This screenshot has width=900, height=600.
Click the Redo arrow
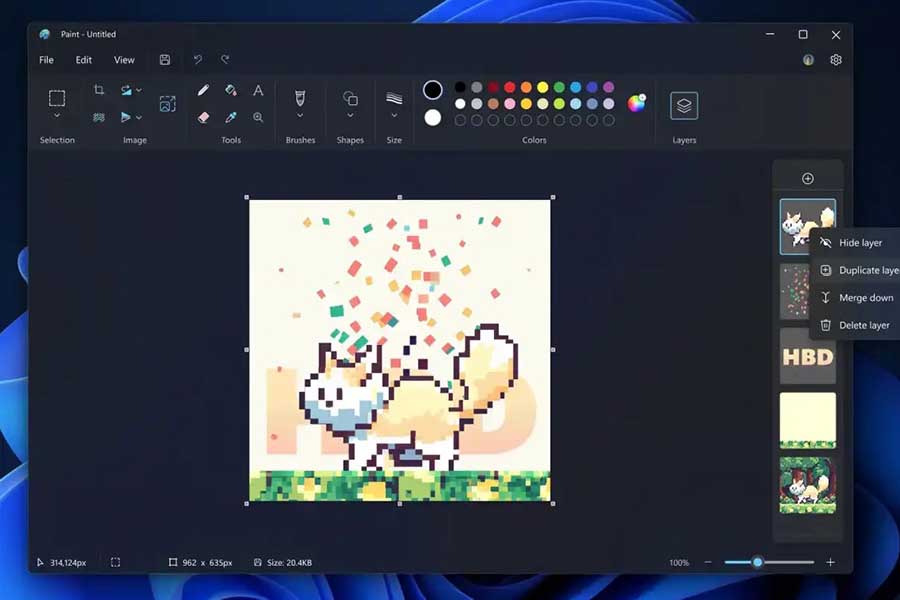(x=225, y=59)
